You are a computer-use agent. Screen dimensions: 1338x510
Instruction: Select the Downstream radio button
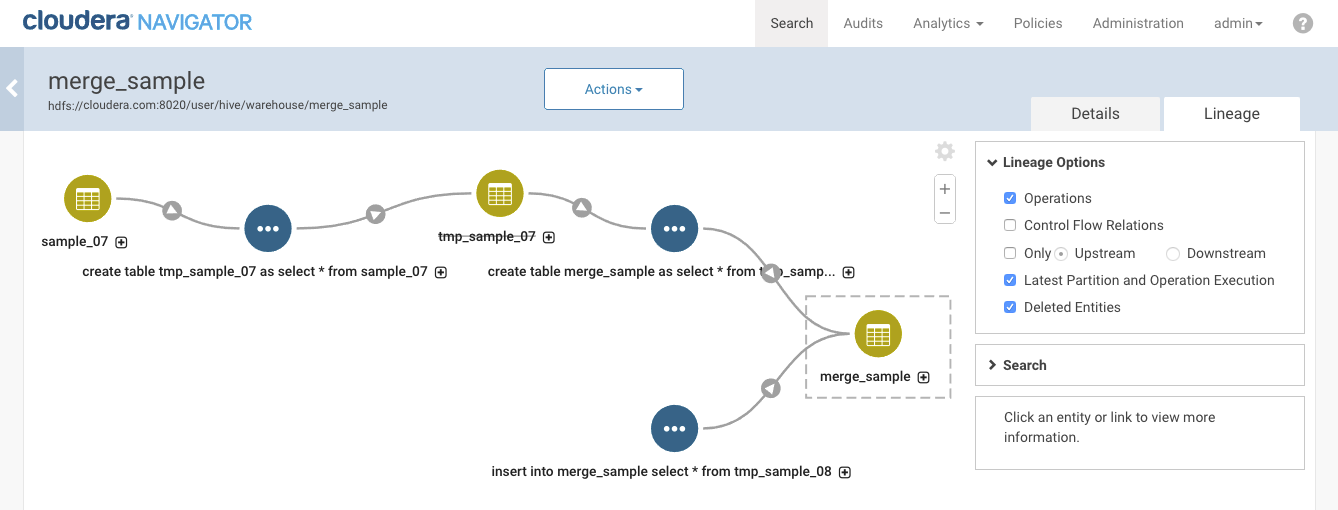click(x=1173, y=253)
